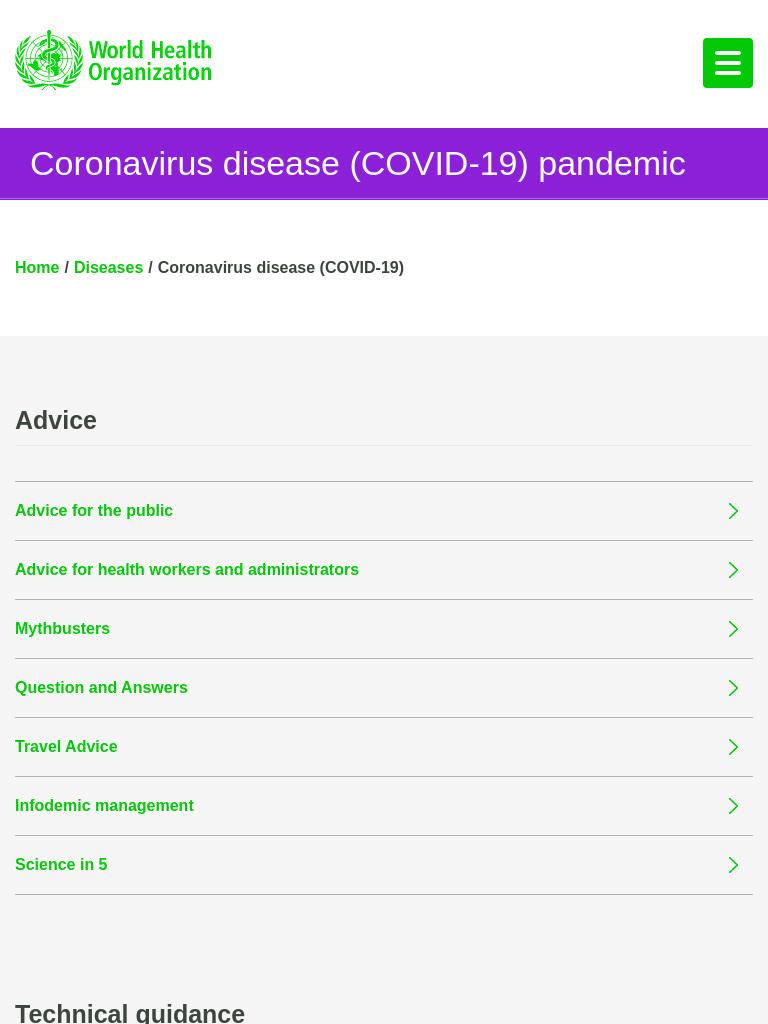This screenshot has width=768, height=1024.
Task: Click the arrow icon next to Mythbusters
Action: pyautogui.click(x=733, y=629)
